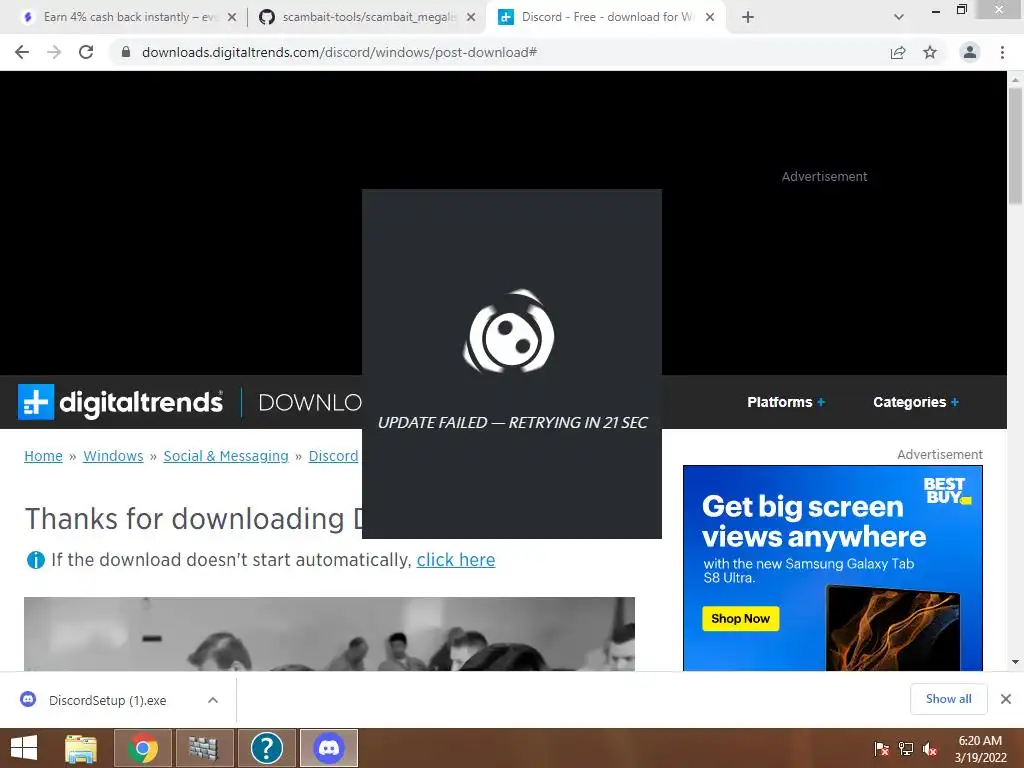
Task: Click the update failed retry message
Action: pos(513,423)
